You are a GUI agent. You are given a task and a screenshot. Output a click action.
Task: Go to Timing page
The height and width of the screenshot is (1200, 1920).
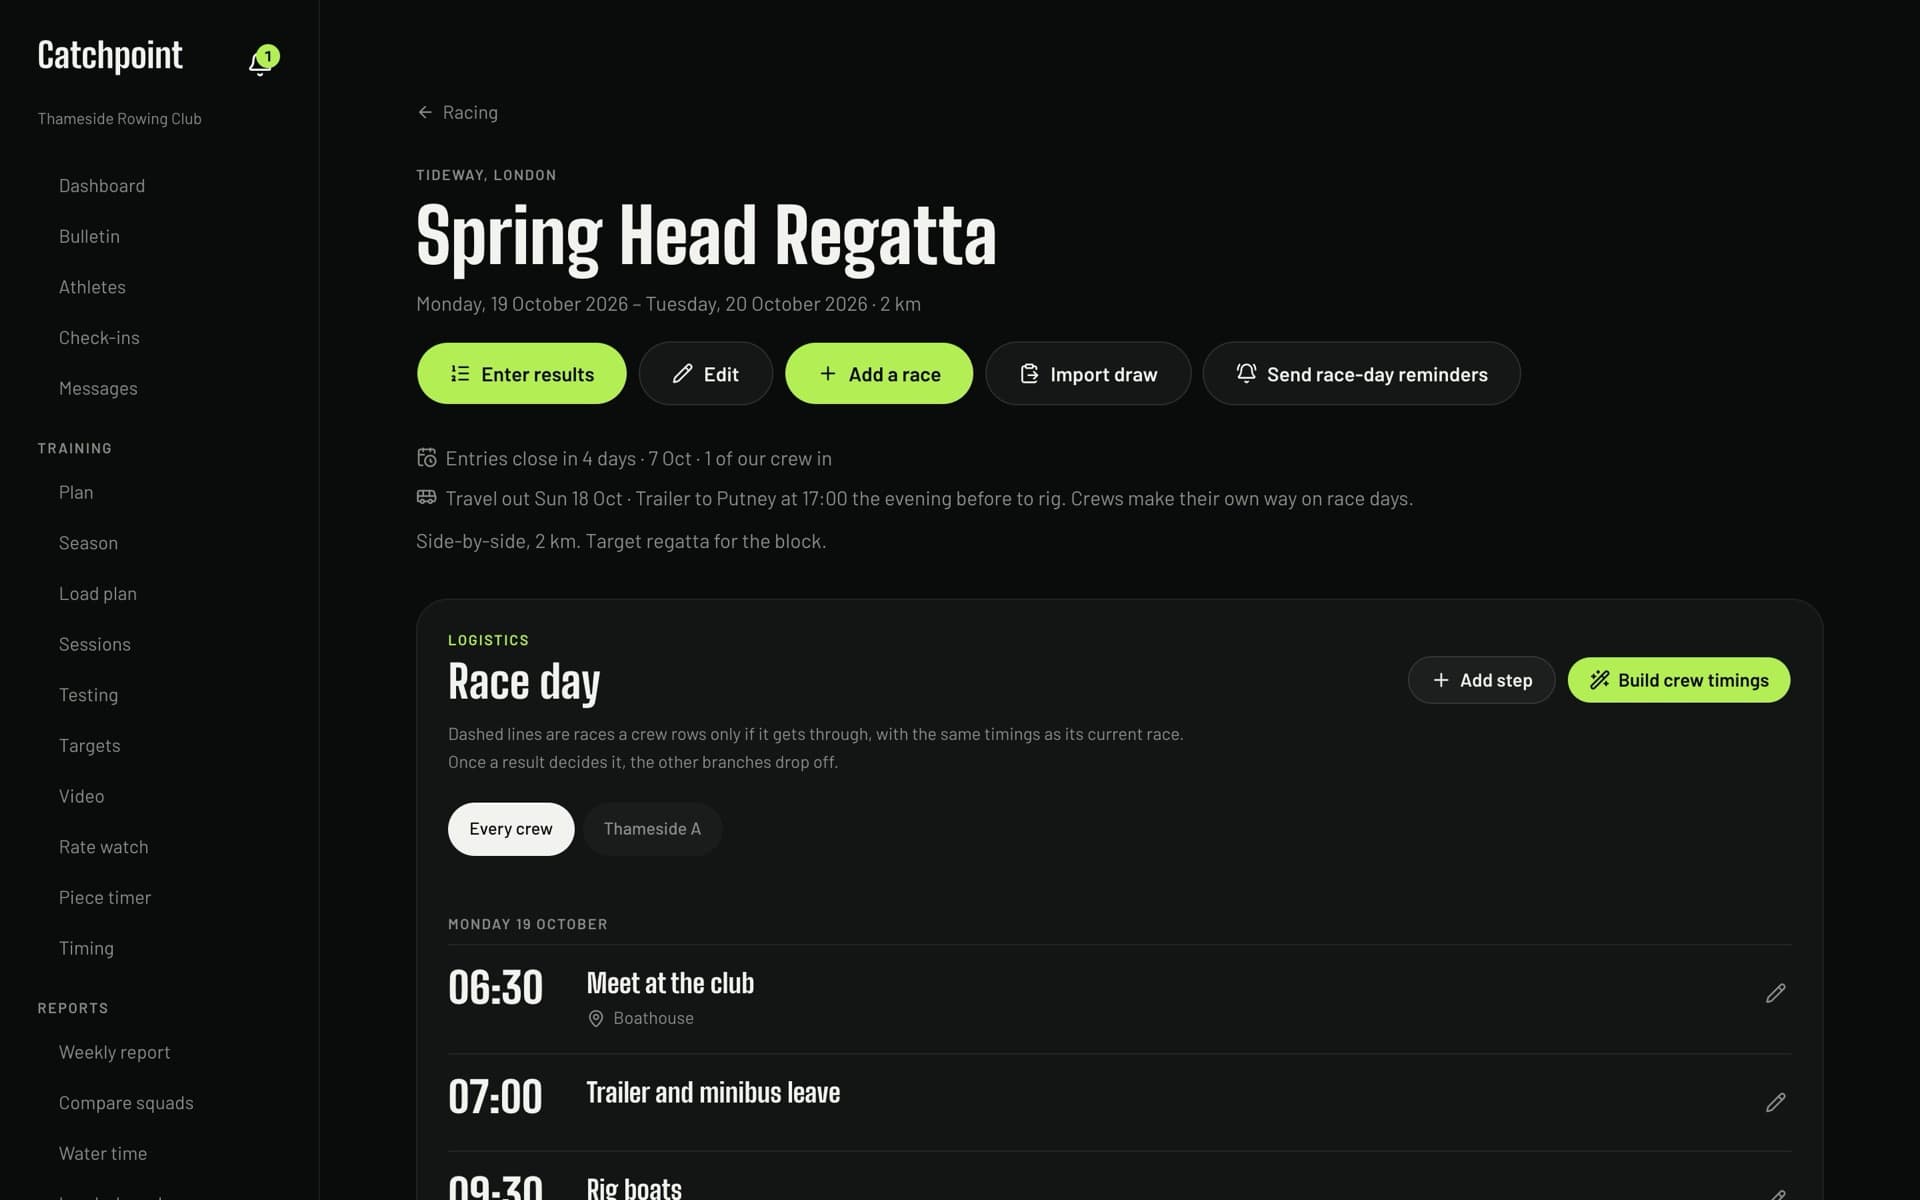86,949
